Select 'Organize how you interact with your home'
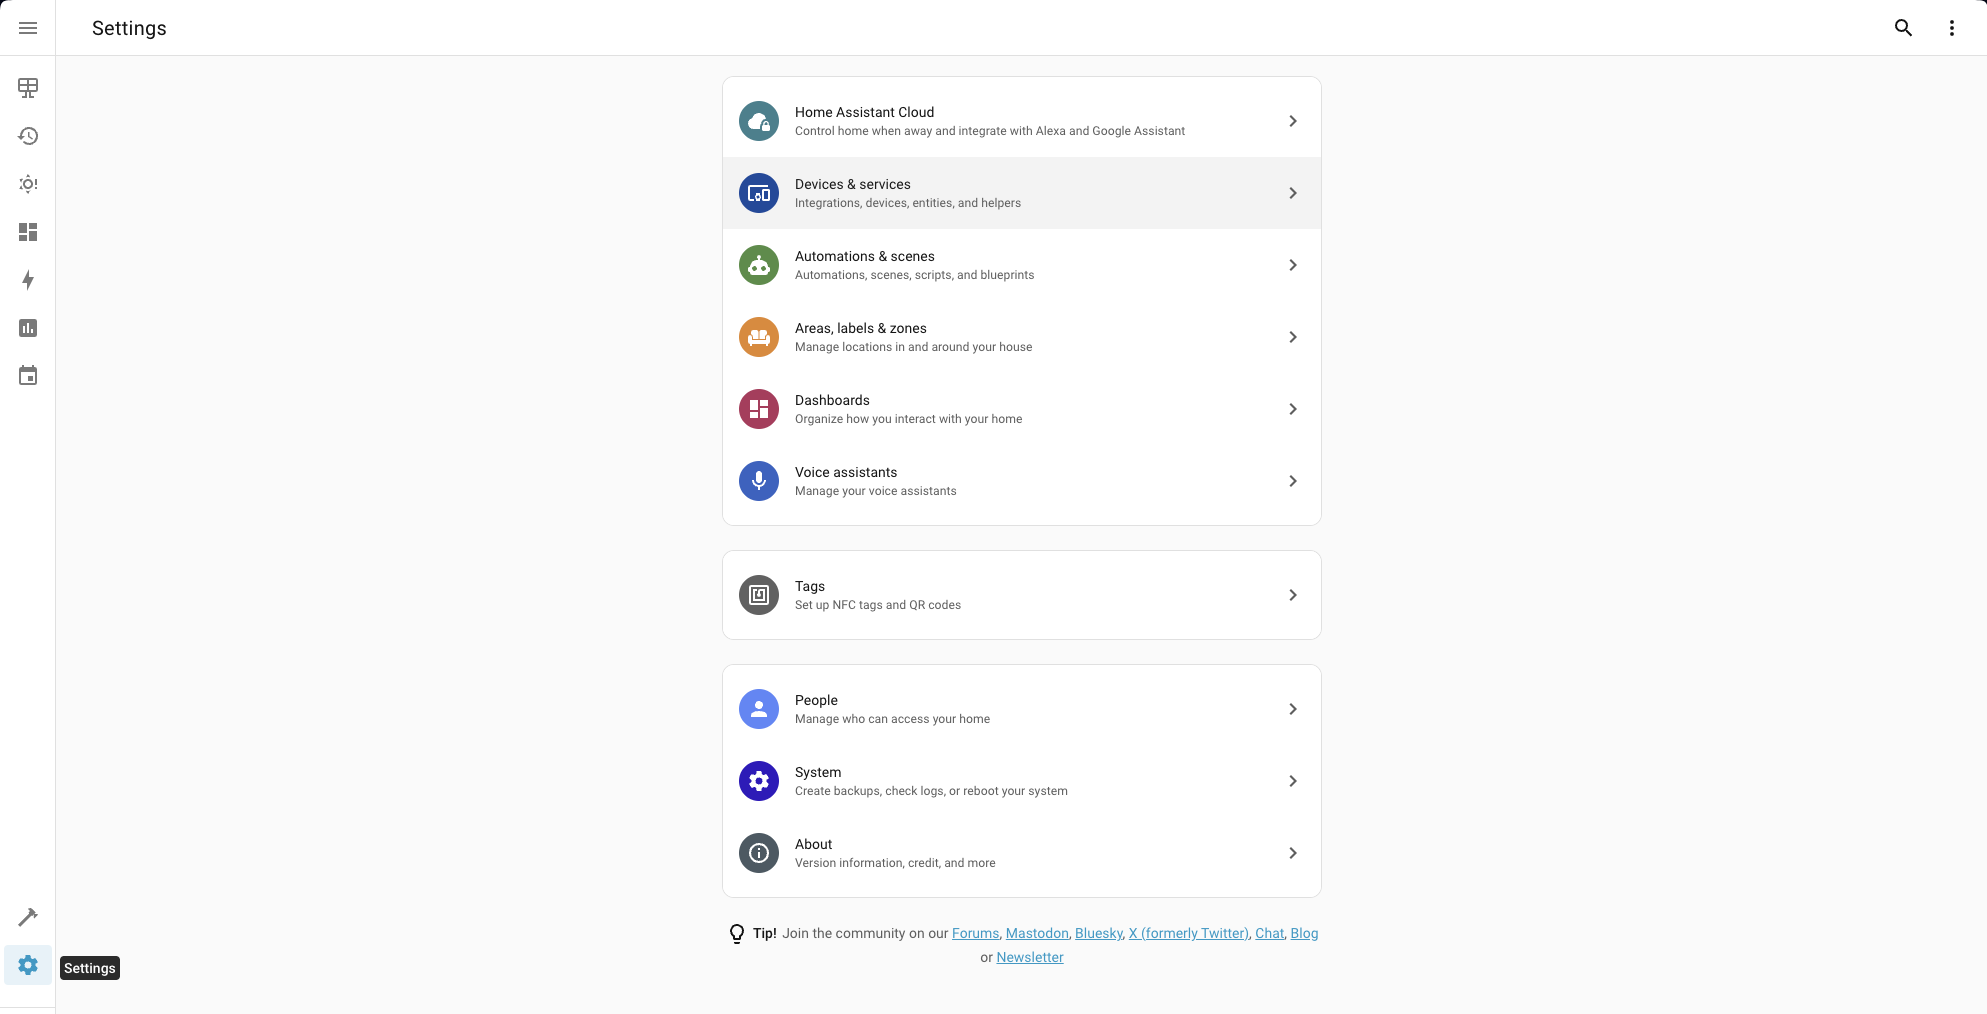The width and height of the screenshot is (1987, 1014). click(908, 419)
